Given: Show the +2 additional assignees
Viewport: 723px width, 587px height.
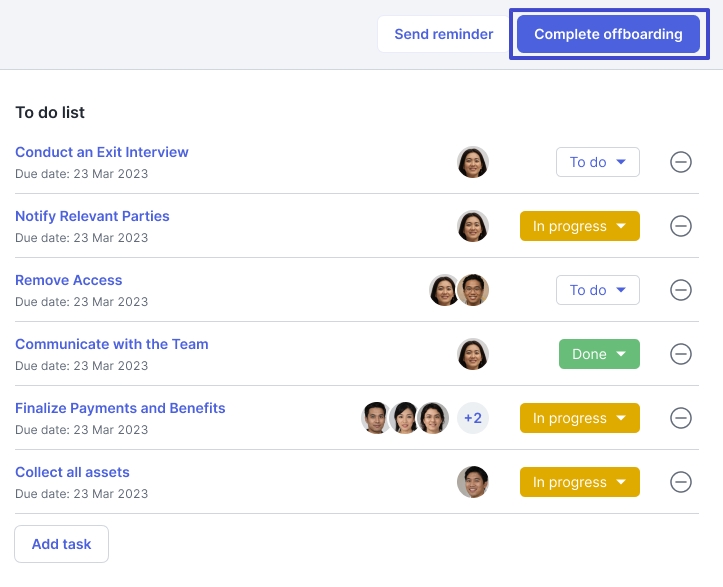Looking at the screenshot, I should tap(473, 418).
